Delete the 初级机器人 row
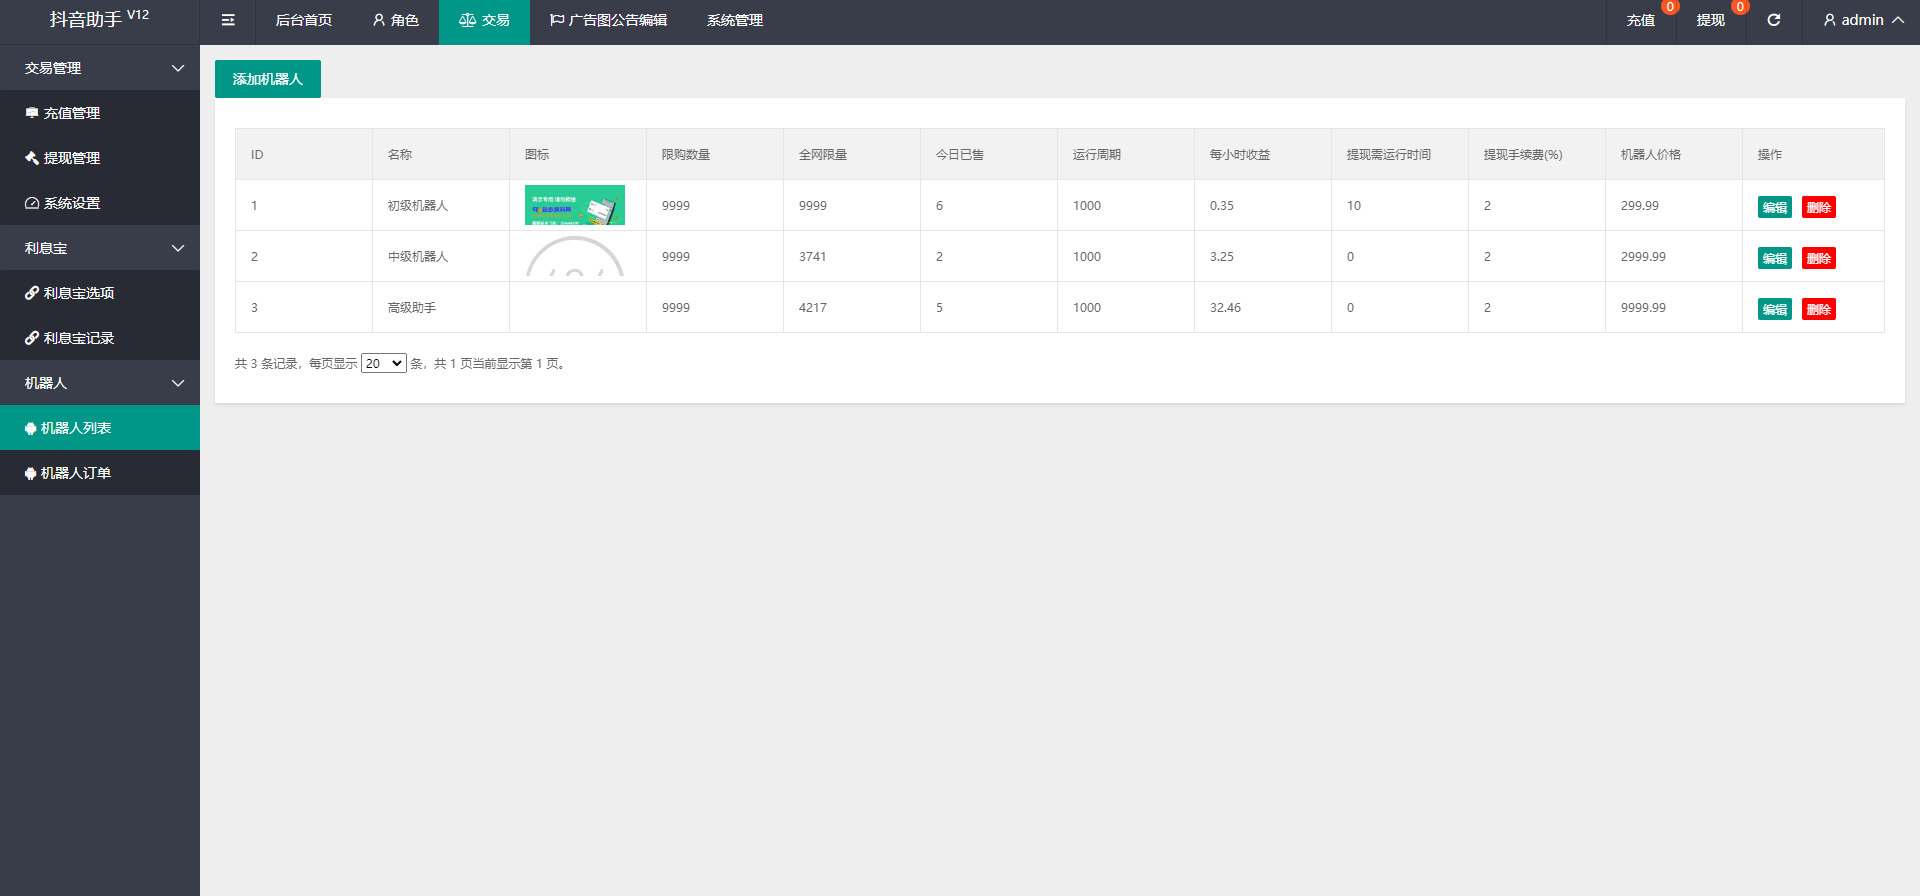This screenshot has width=1920, height=896. pyautogui.click(x=1819, y=207)
